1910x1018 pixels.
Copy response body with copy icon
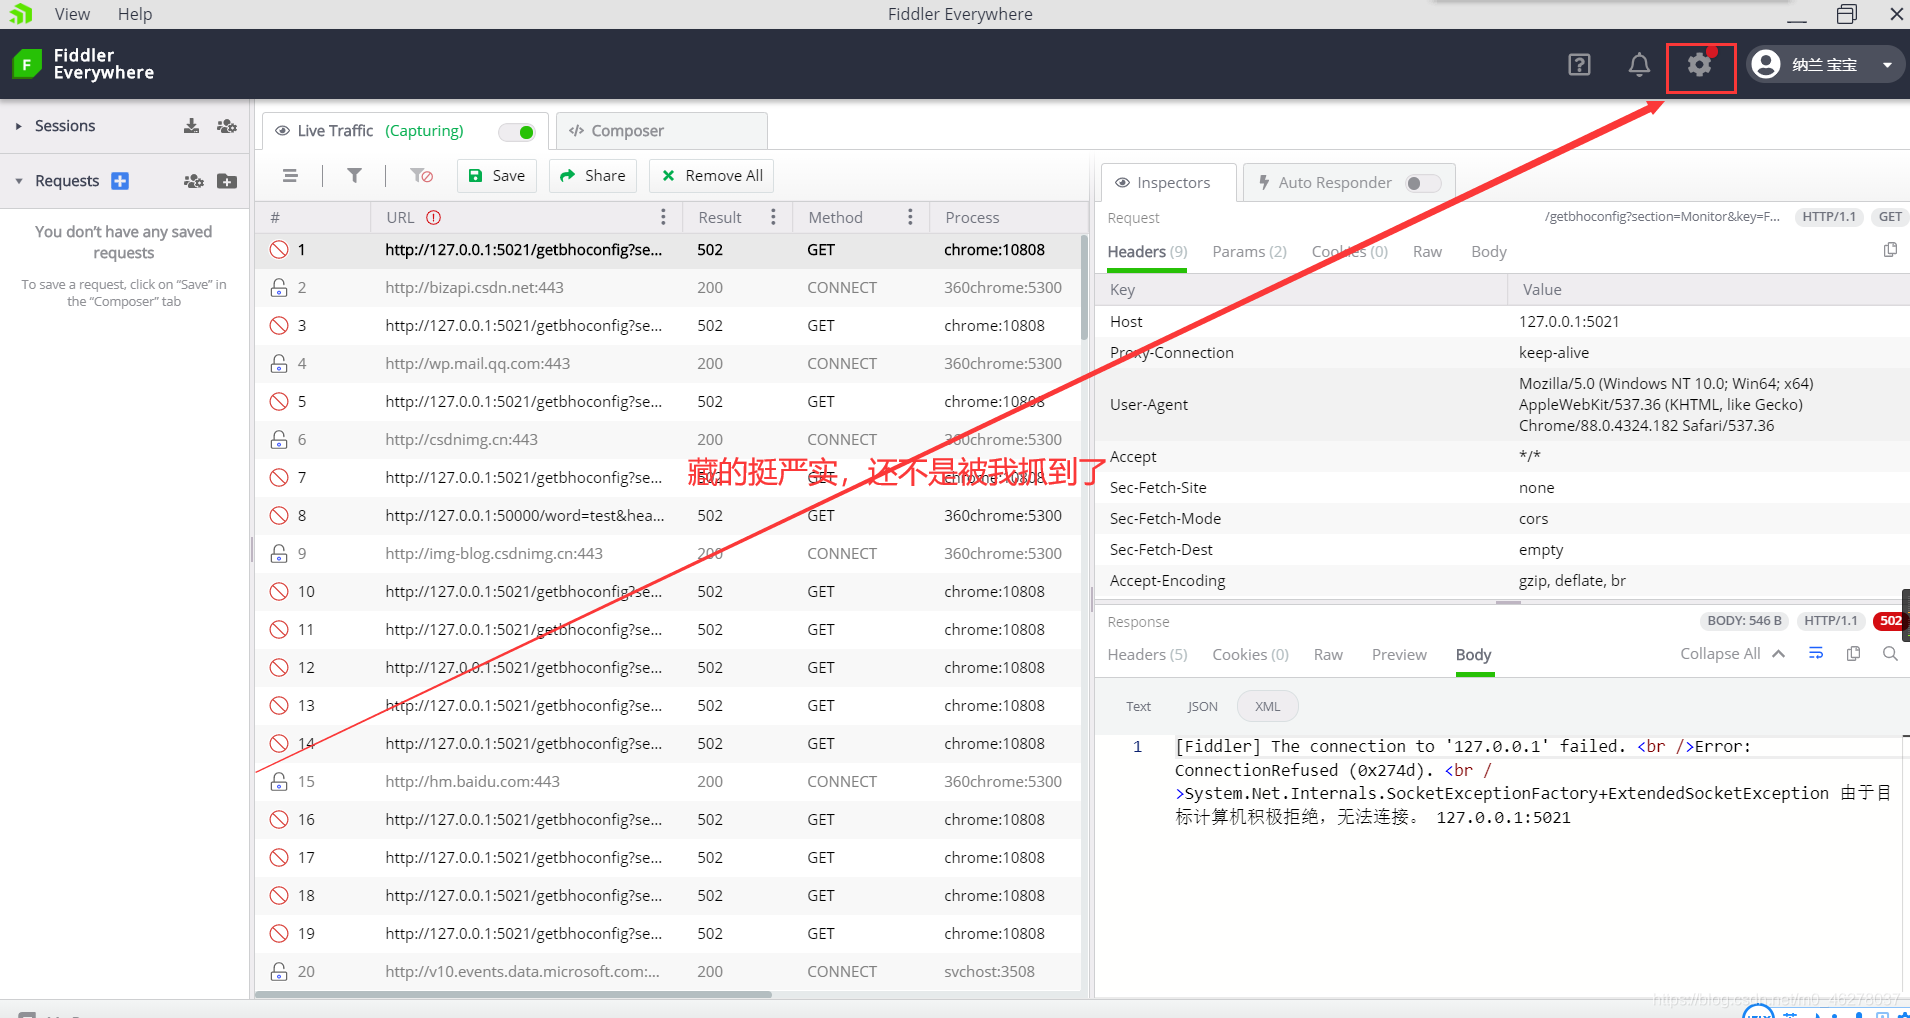1853,654
